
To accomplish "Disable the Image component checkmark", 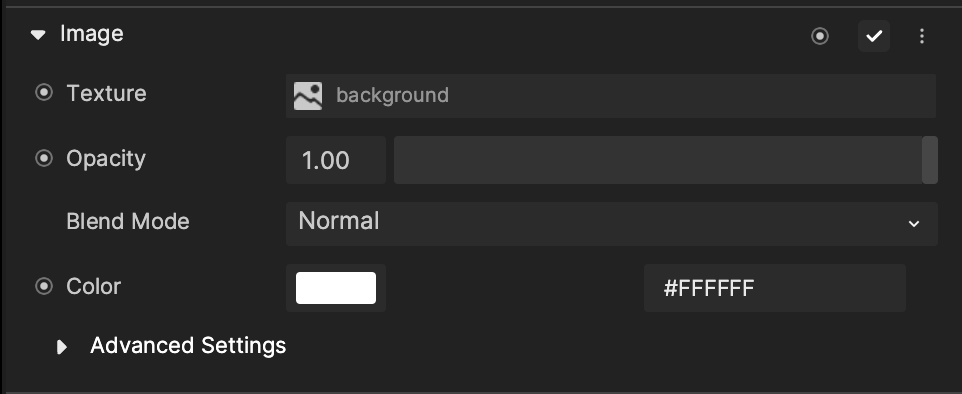I will click(x=874, y=36).
